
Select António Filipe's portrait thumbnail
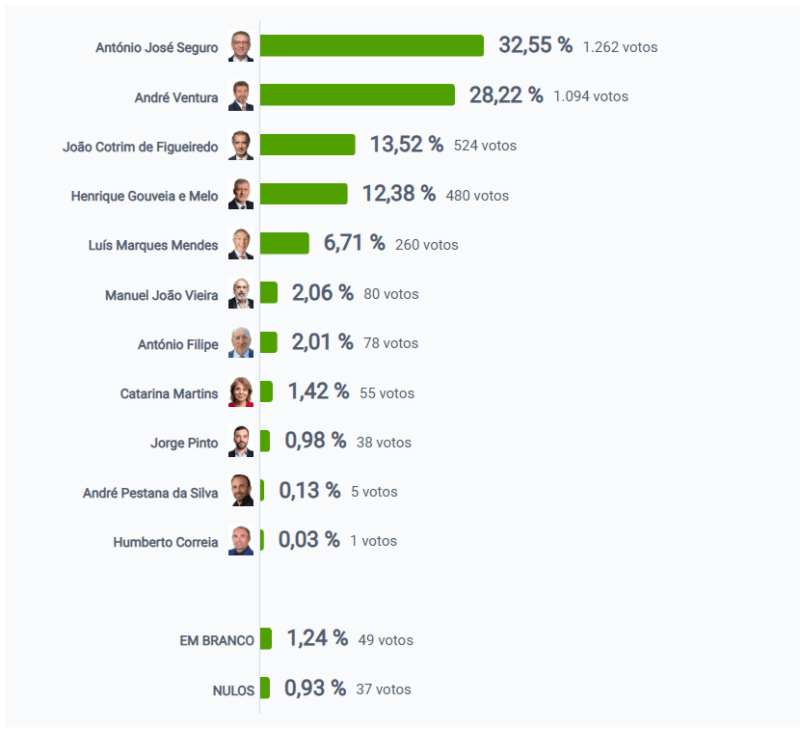click(x=241, y=343)
